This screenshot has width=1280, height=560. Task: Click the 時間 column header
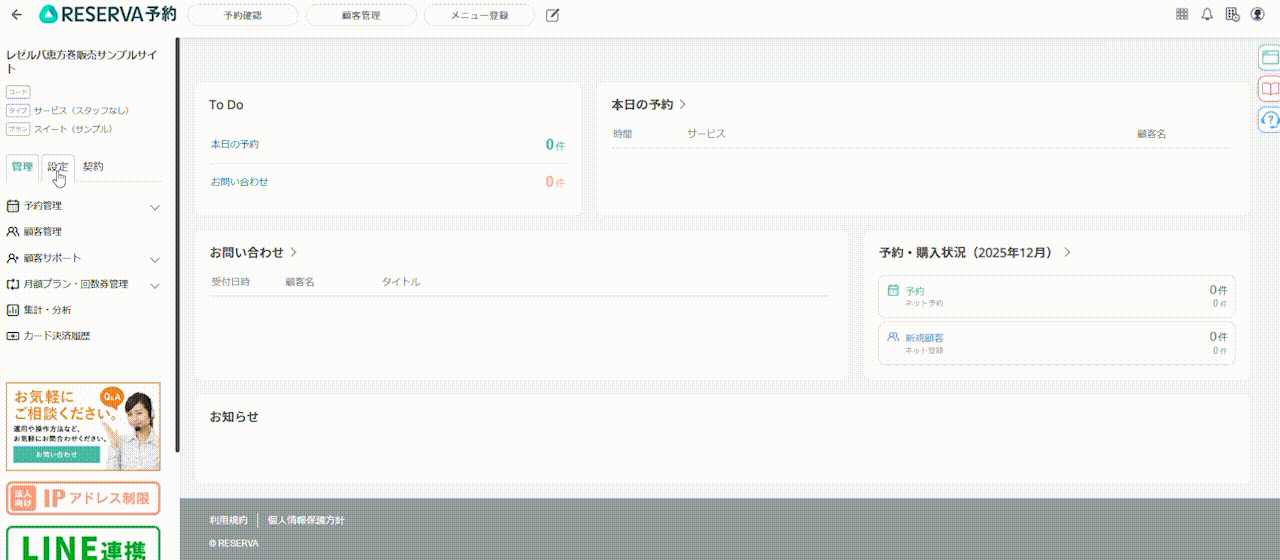point(622,134)
